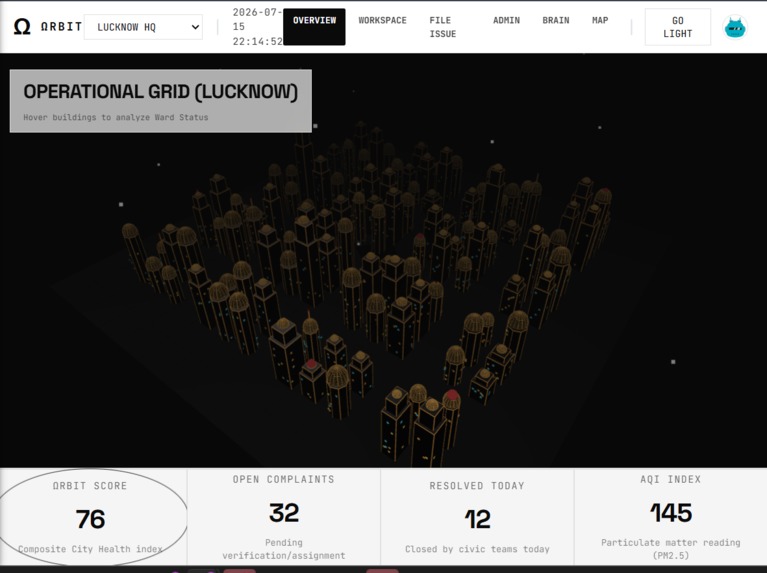Open the Admin tab
The height and width of the screenshot is (573, 767).
coord(506,21)
